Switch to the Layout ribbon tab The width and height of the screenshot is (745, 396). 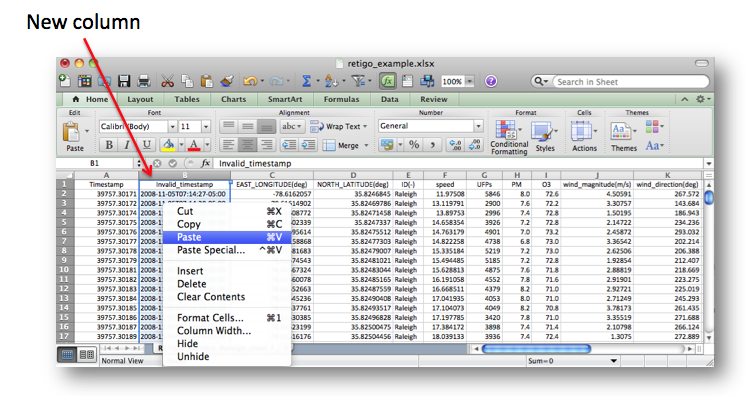pyautogui.click(x=140, y=99)
